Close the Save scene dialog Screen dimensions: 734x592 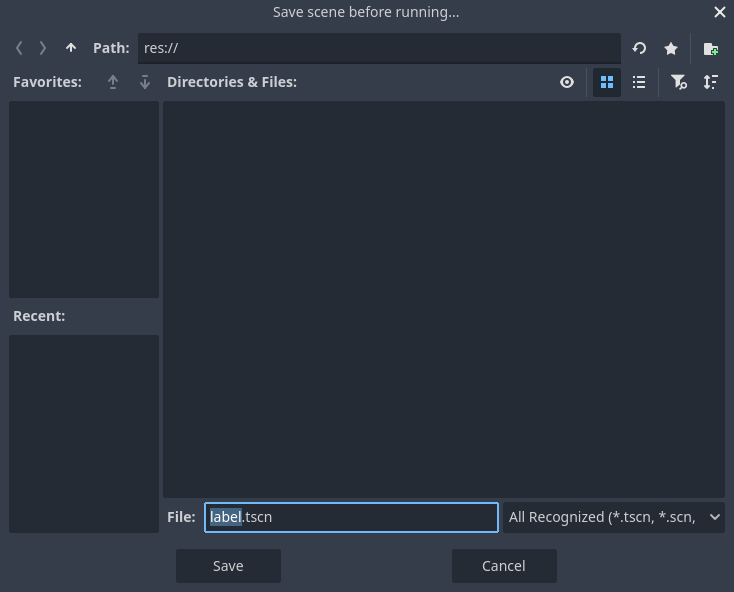point(719,12)
